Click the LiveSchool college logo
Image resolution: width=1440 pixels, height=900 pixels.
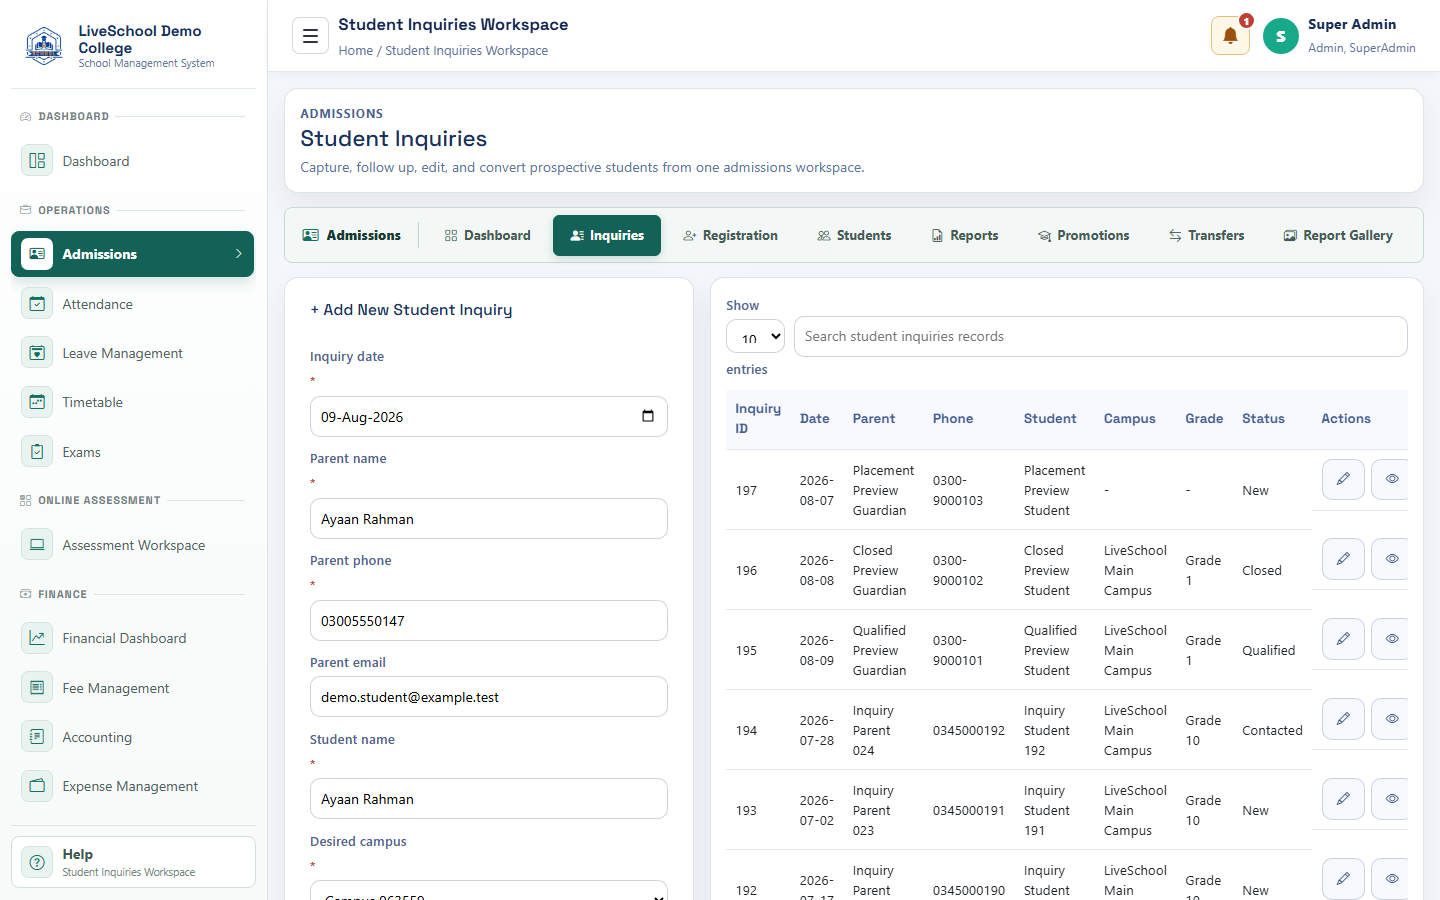(44, 46)
